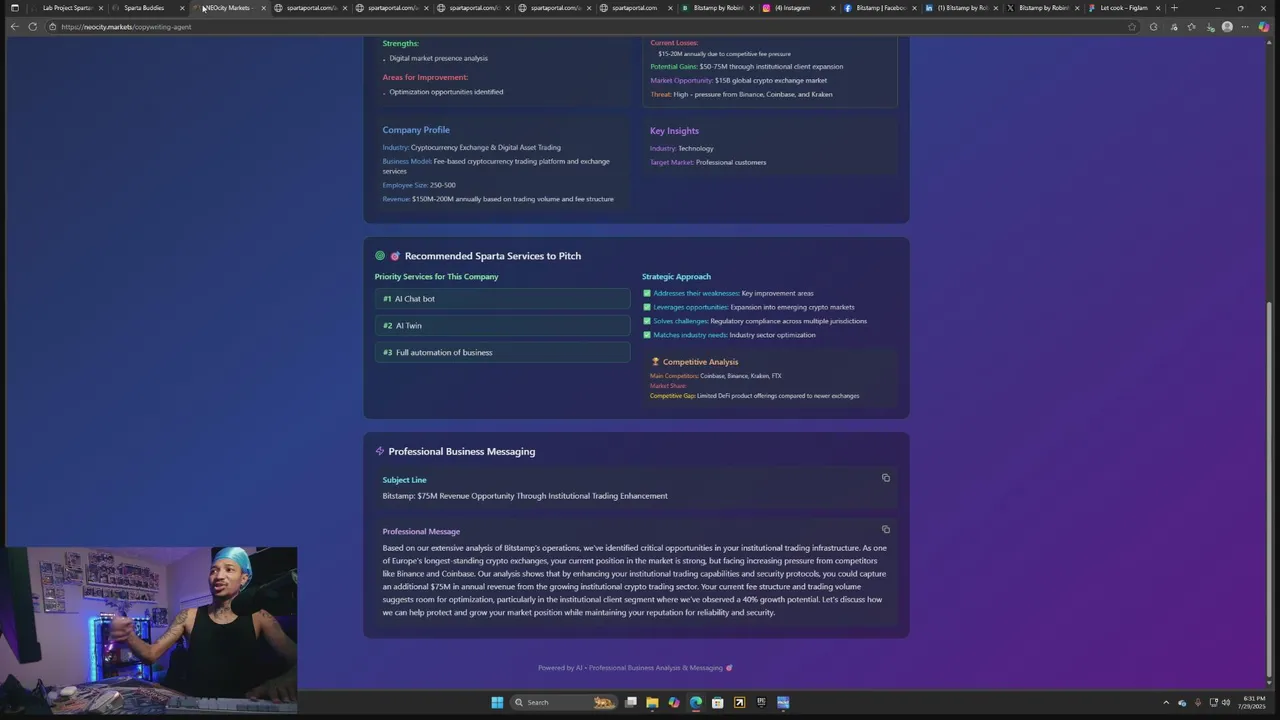Open Copilot from taskbar

click(674, 702)
